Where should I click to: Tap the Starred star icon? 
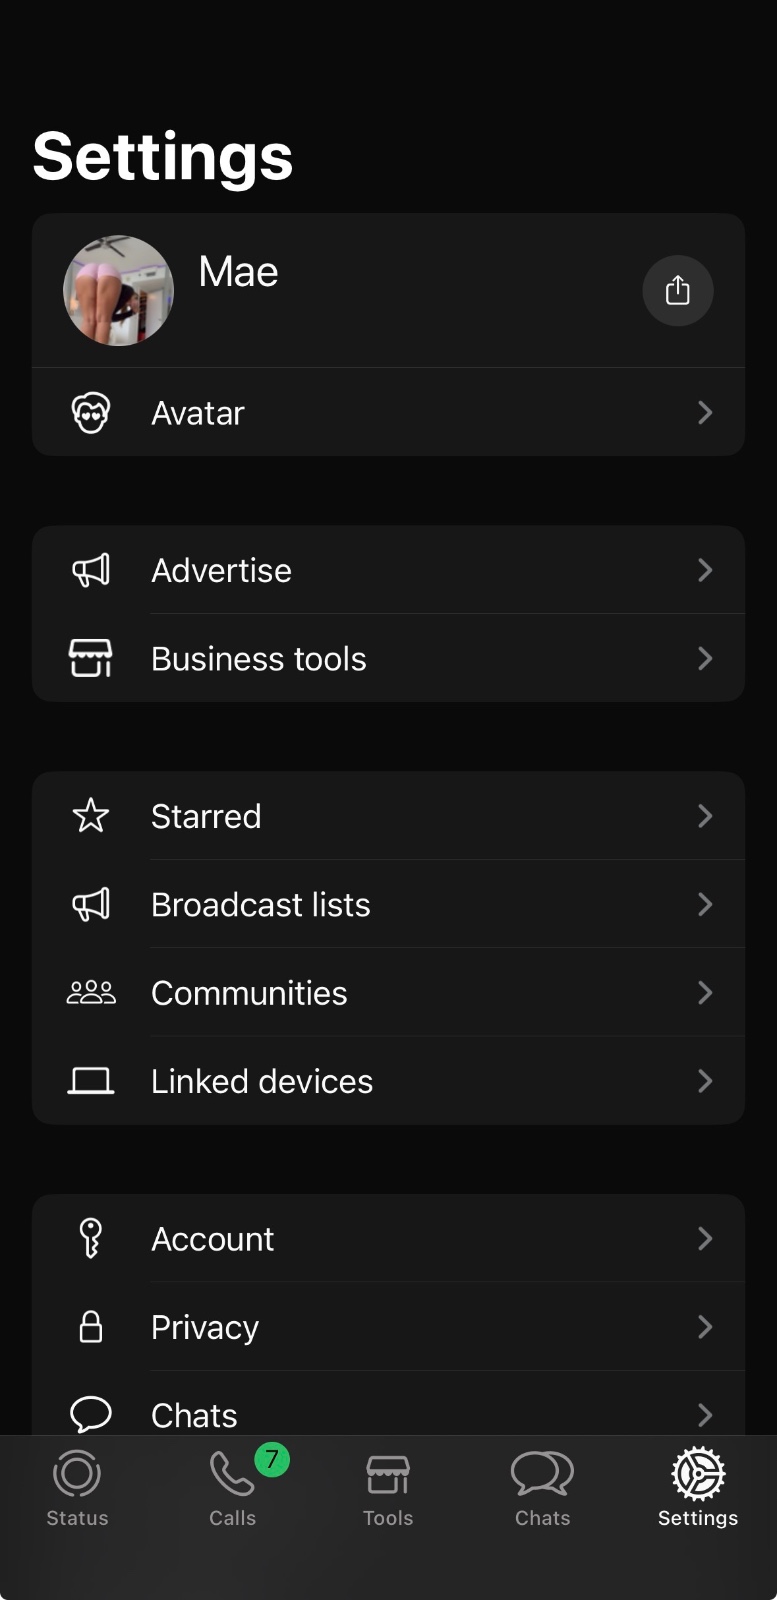click(x=91, y=817)
